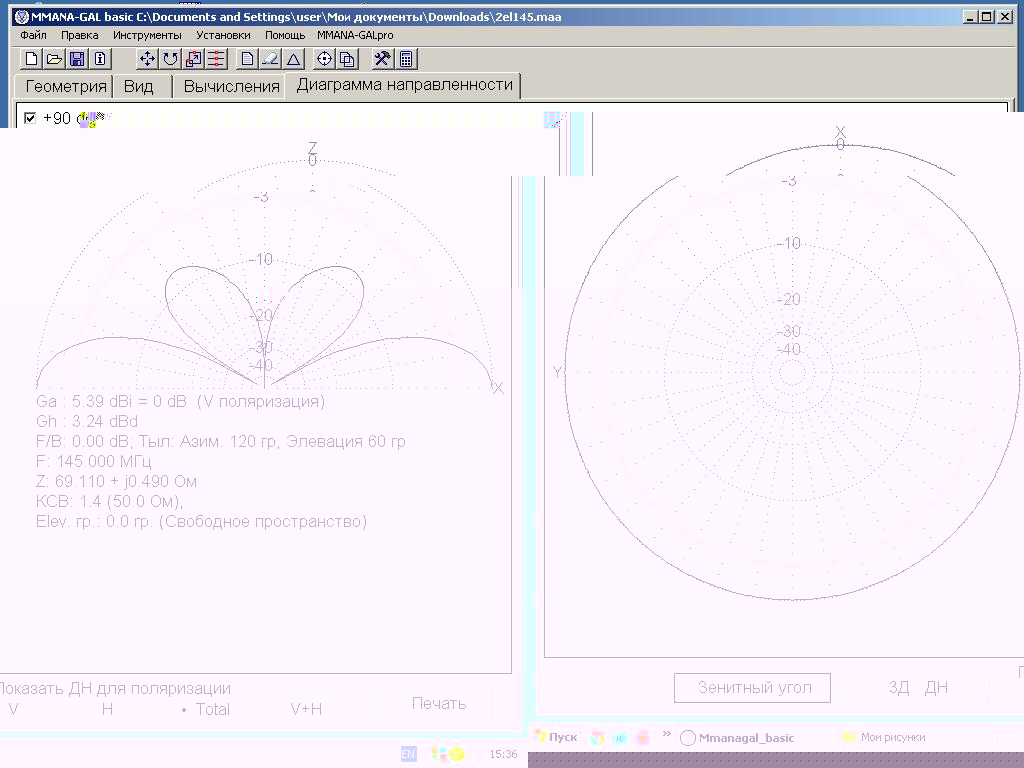Viewport: 1024px width, 768px height.
Task: Click the Печать print button
Action: click(439, 703)
